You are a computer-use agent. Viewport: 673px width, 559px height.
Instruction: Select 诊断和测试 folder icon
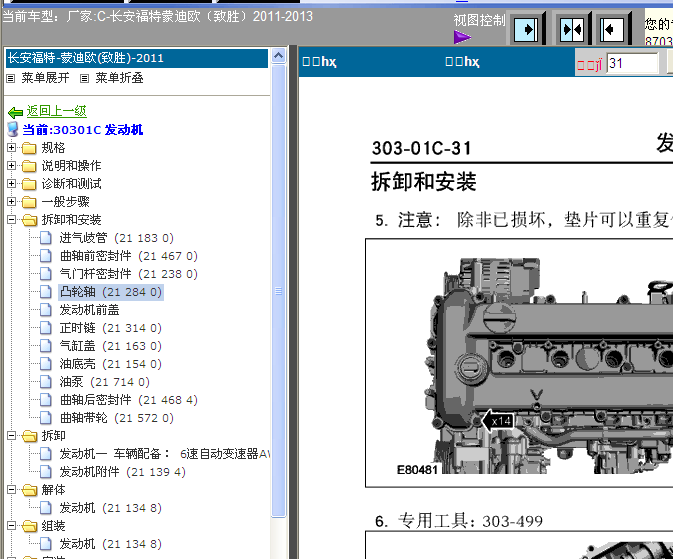(x=29, y=184)
